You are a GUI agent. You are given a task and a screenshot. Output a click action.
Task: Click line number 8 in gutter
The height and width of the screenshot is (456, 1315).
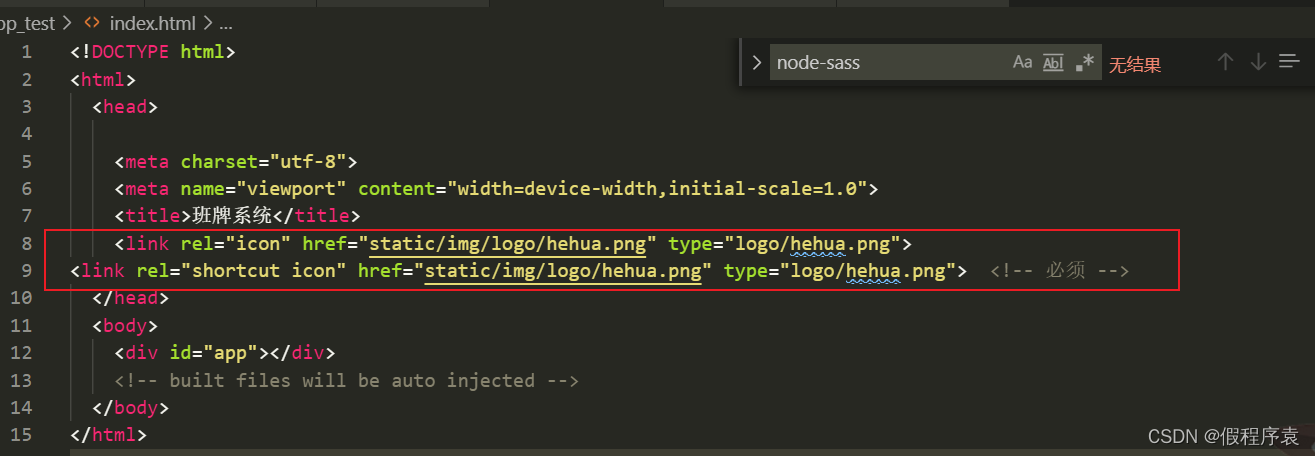(x=26, y=243)
